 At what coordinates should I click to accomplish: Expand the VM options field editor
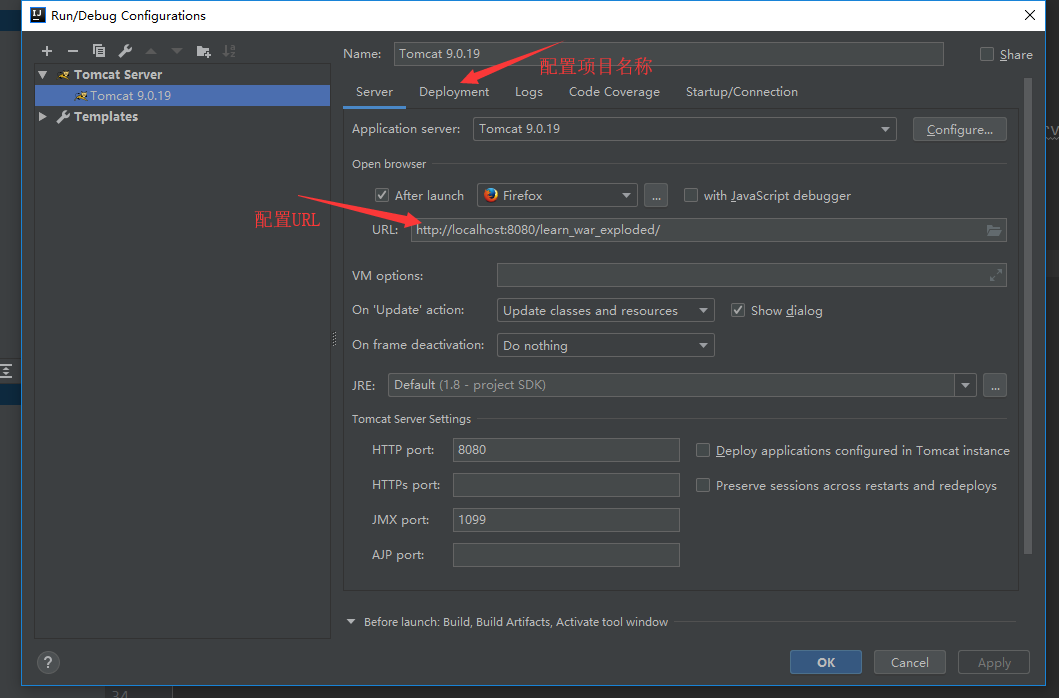click(x=996, y=276)
